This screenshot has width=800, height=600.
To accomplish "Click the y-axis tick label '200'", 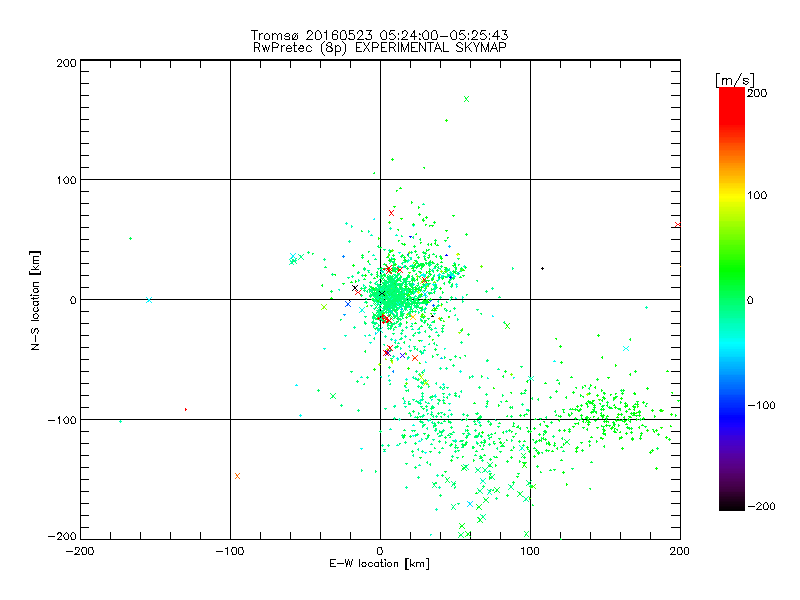I will (66, 63).
